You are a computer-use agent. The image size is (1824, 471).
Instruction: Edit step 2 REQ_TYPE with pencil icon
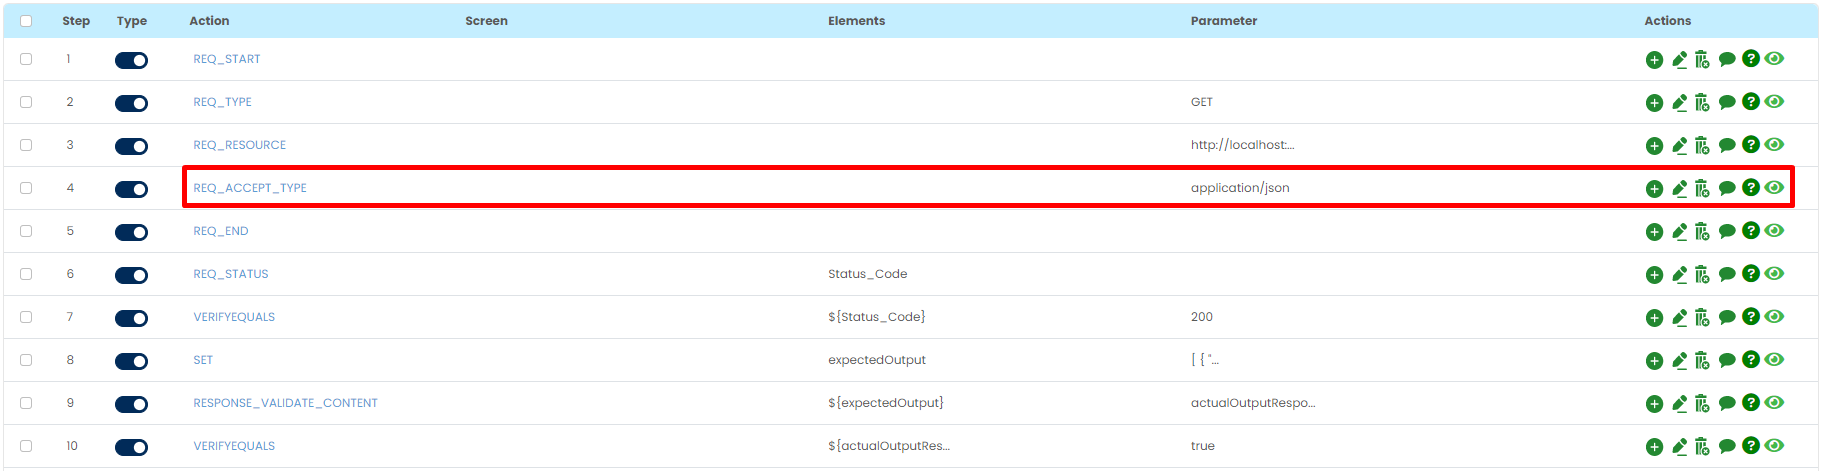1679,103
